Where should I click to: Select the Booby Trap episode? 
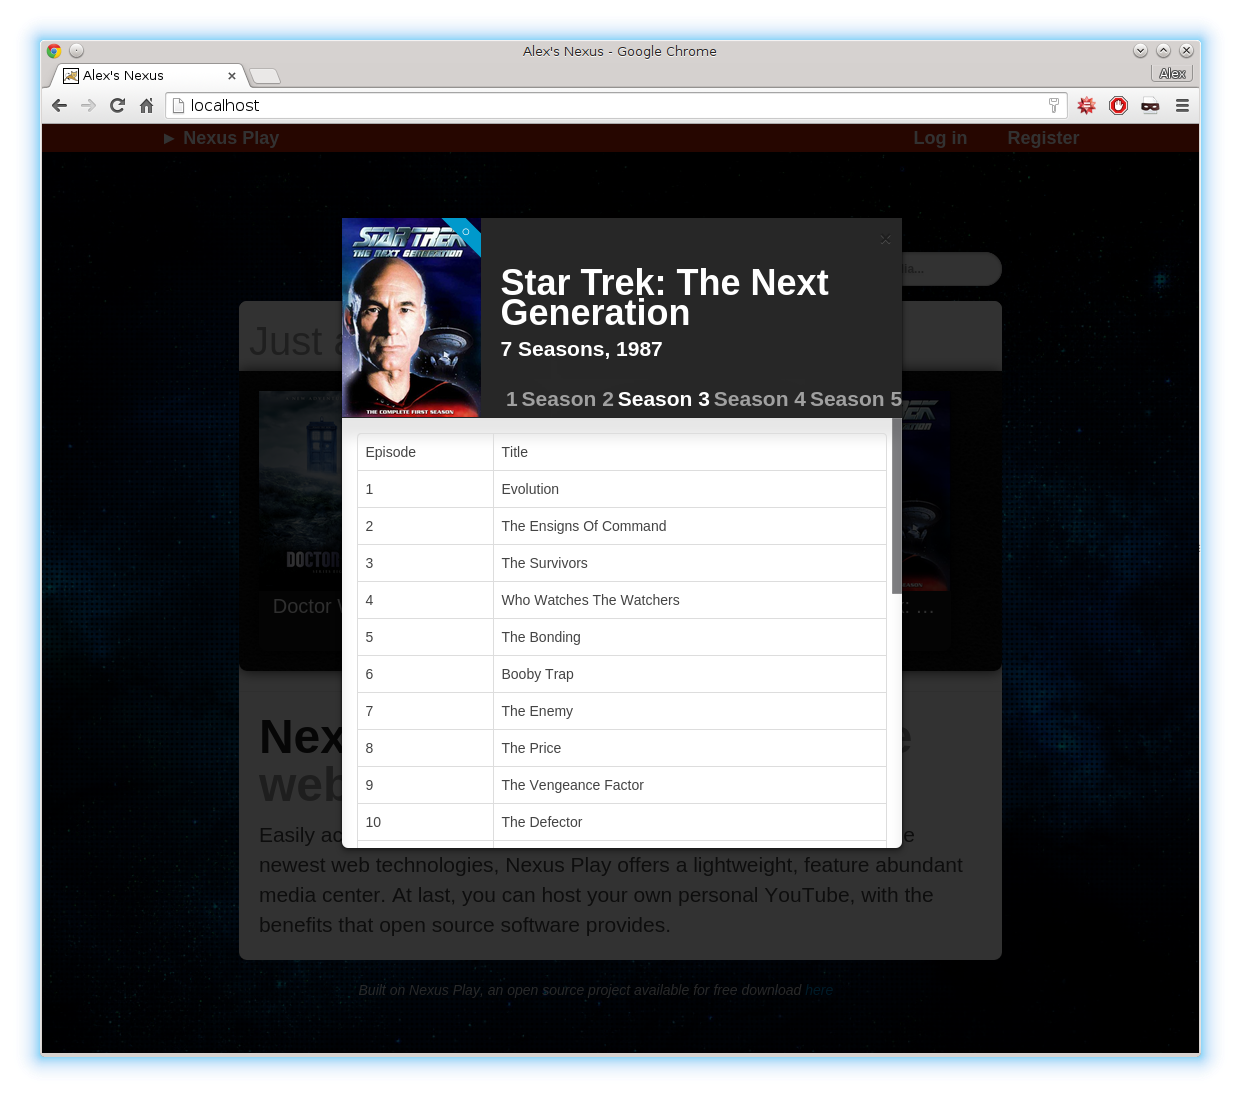[622, 674]
